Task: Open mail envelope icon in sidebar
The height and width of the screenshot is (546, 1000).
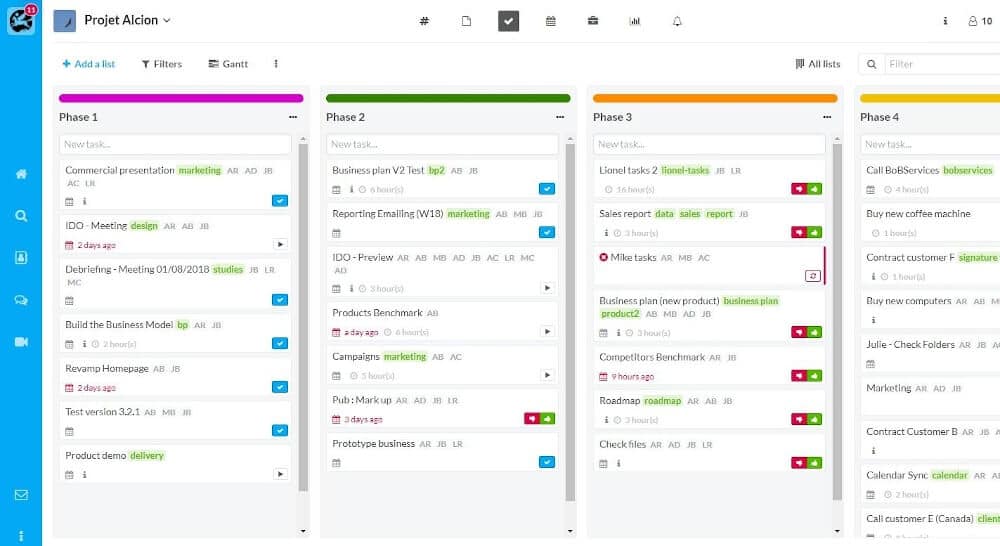Action: pyautogui.click(x=21, y=495)
